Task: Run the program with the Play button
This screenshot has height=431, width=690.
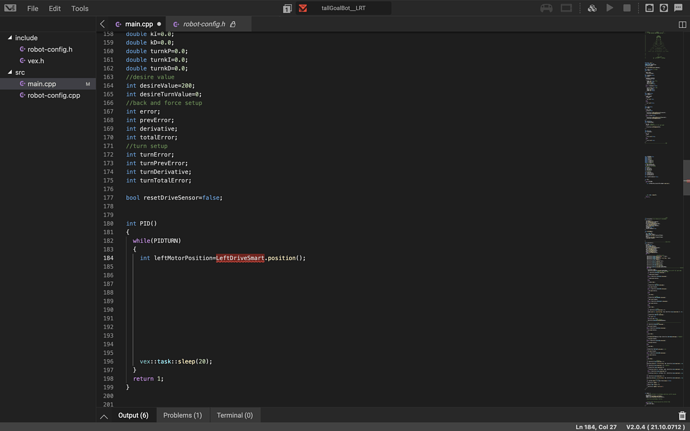Action: click(x=609, y=8)
